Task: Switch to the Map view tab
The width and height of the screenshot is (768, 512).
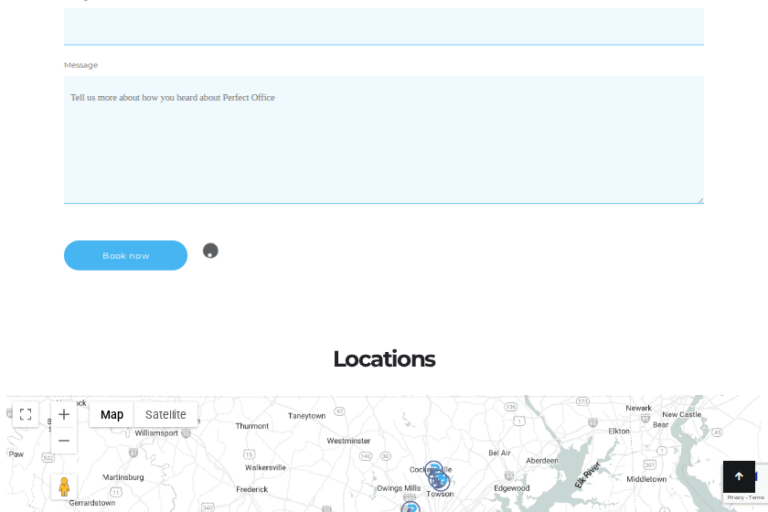Action: click(x=112, y=415)
